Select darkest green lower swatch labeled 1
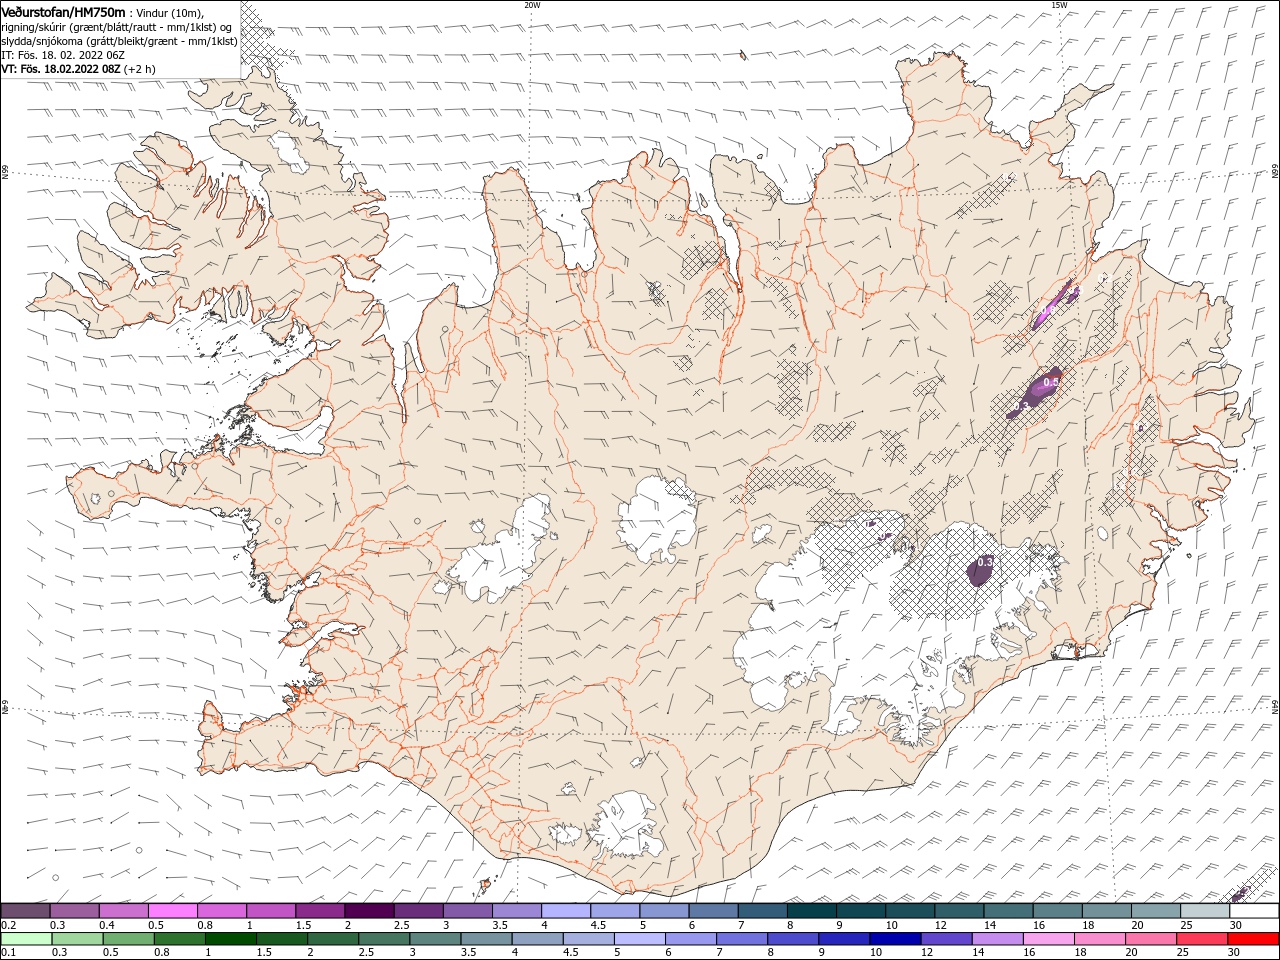The width and height of the screenshot is (1280, 960). pyautogui.click(x=230, y=939)
